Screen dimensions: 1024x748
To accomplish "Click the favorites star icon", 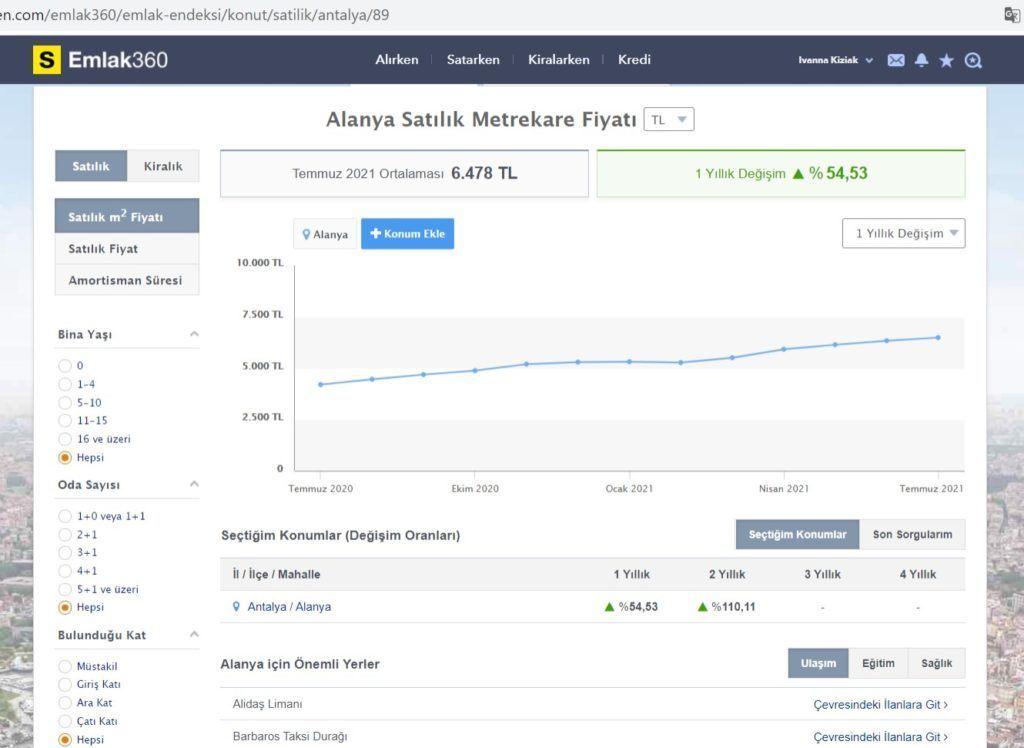I will click(x=946, y=60).
